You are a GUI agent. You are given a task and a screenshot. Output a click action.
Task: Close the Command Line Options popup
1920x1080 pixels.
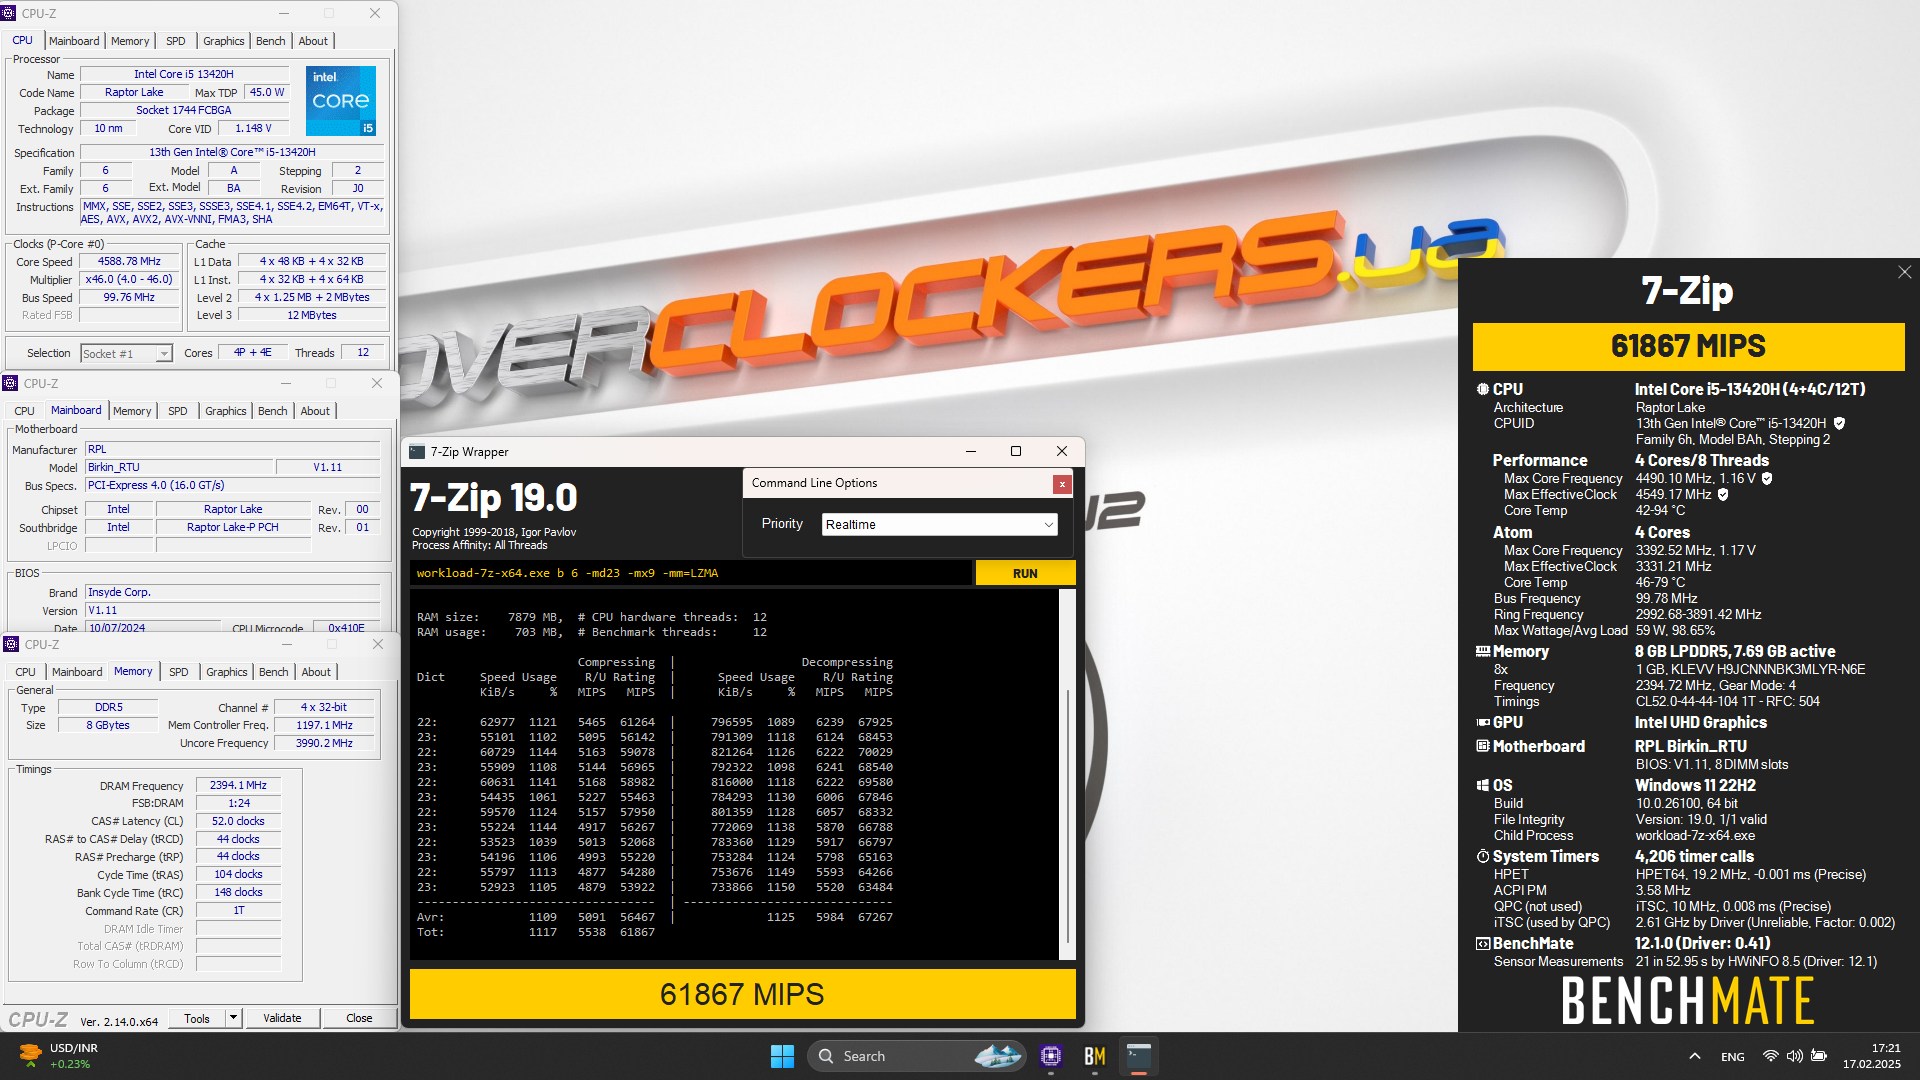click(1061, 484)
